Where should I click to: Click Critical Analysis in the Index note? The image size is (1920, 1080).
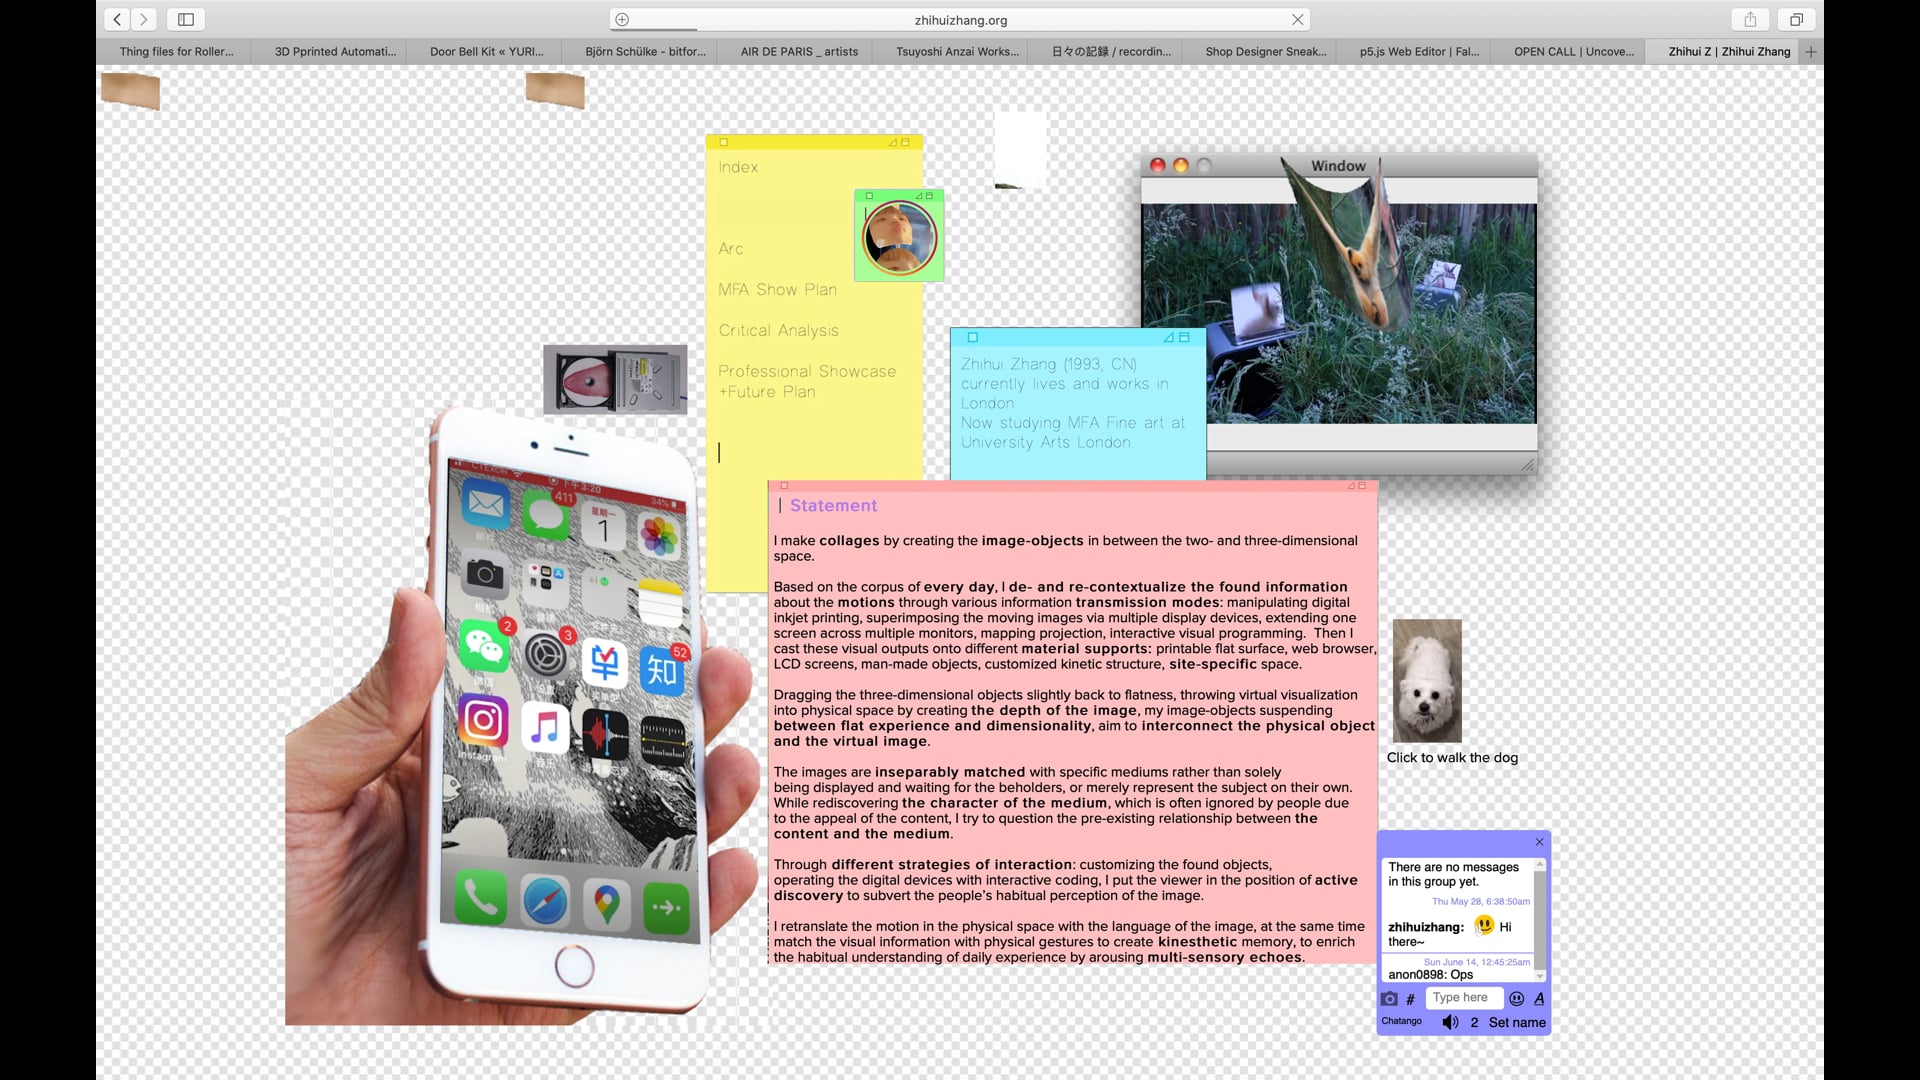[778, 330]
